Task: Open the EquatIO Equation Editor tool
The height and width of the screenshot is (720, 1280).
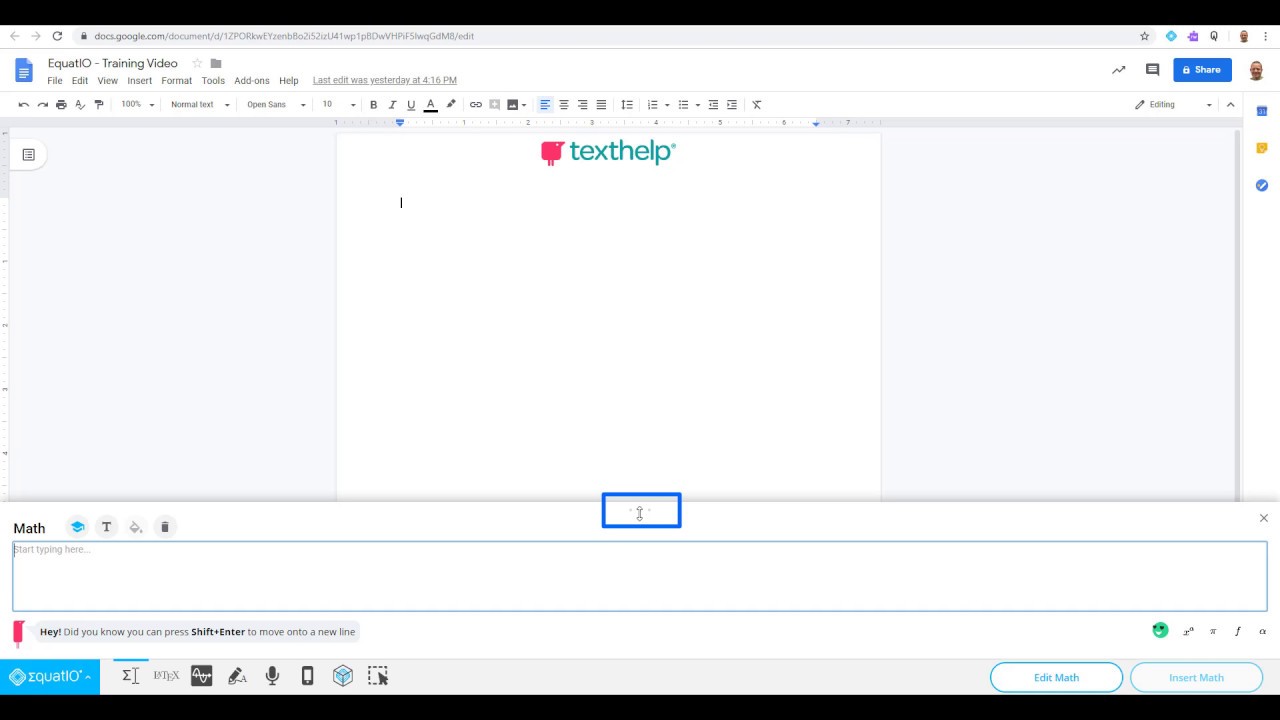Action: [130, 676]
